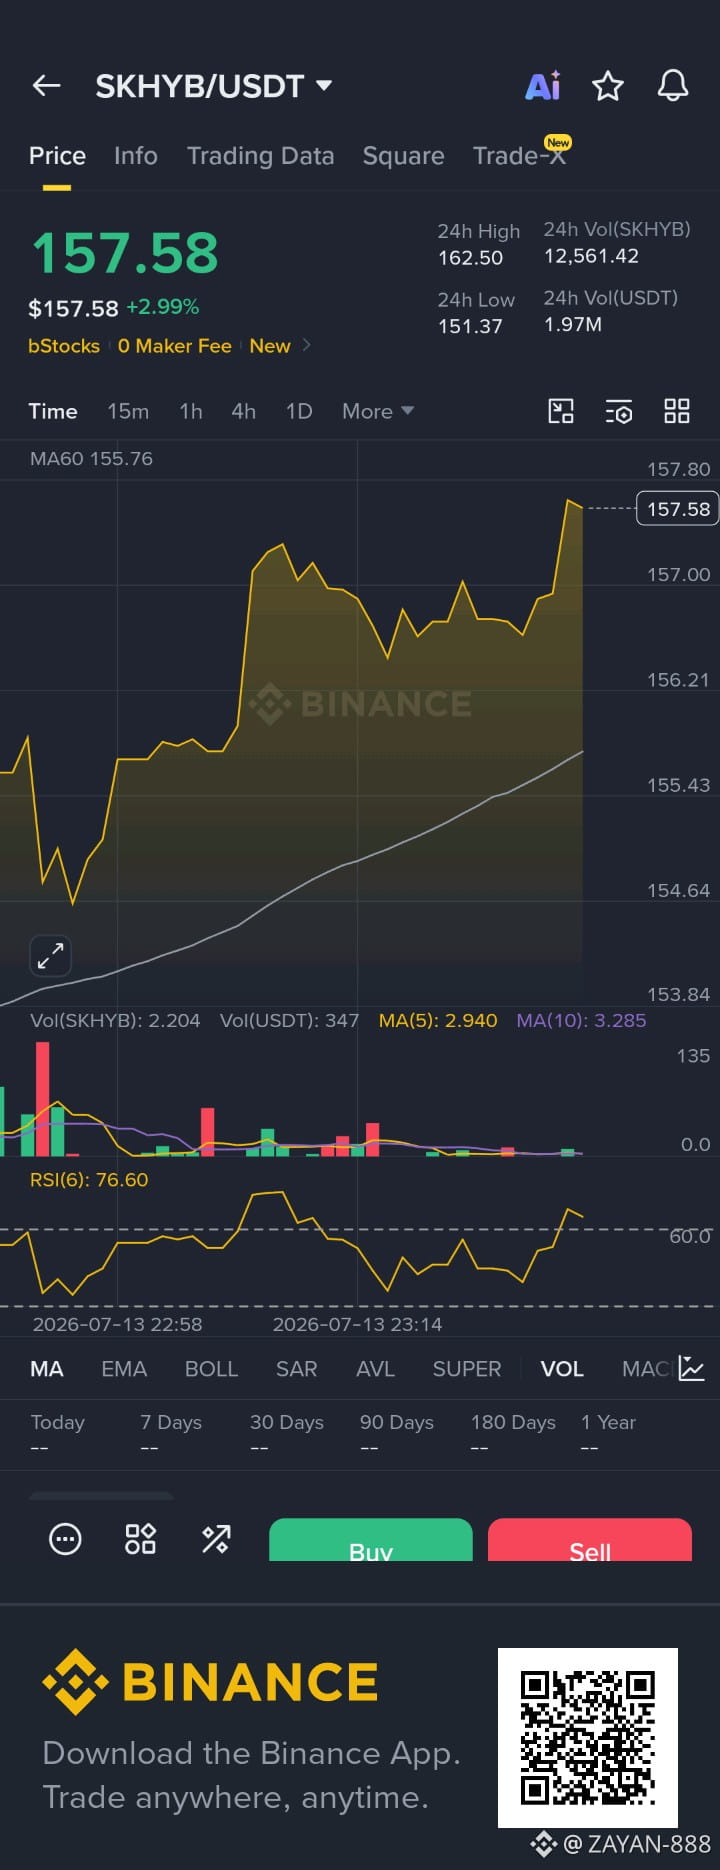
Task: Open the bStocks tag link
Action: pos(64,346)
